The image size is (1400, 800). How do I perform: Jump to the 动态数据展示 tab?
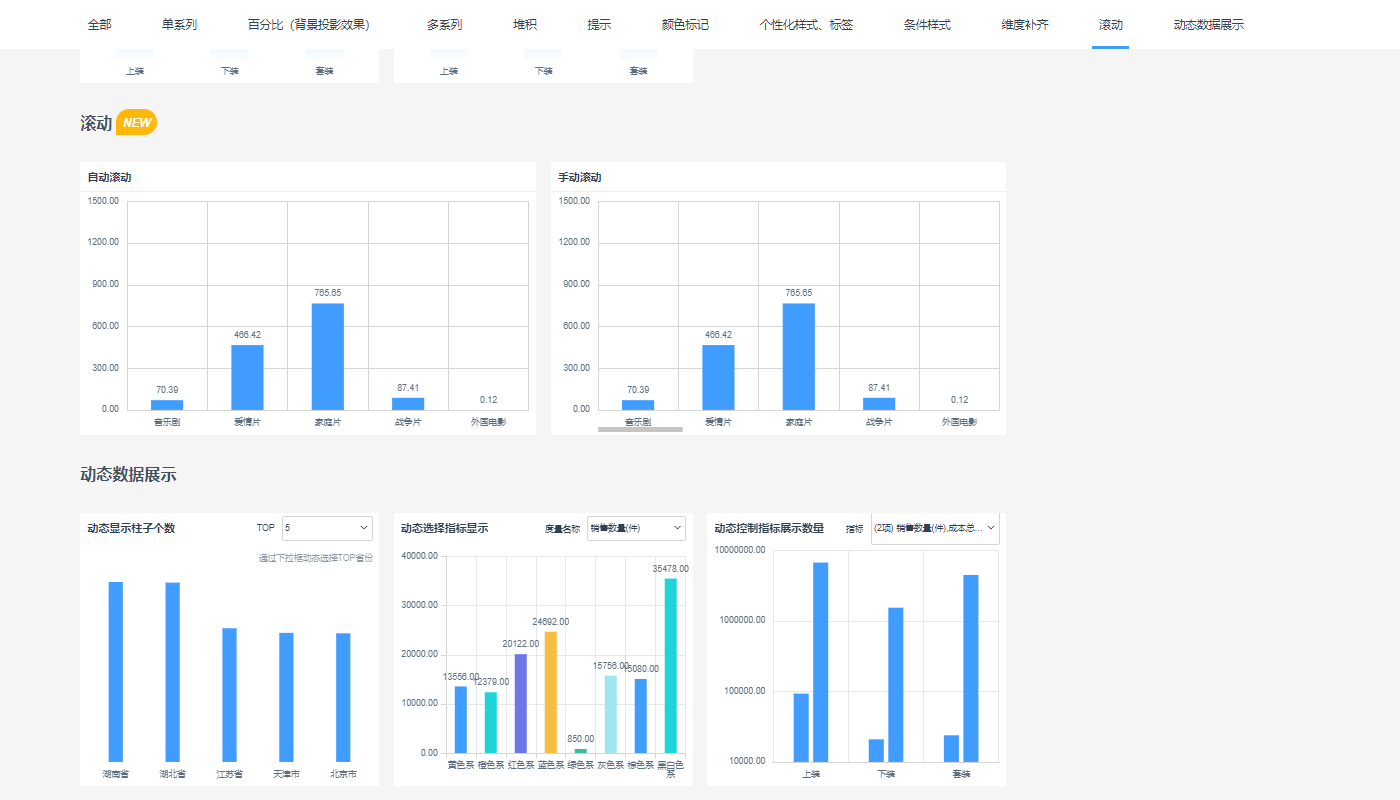(1208, 25)
